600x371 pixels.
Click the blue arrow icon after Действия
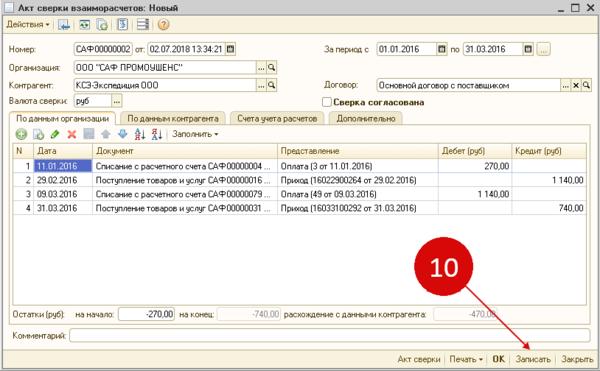[x=64, y=24]
